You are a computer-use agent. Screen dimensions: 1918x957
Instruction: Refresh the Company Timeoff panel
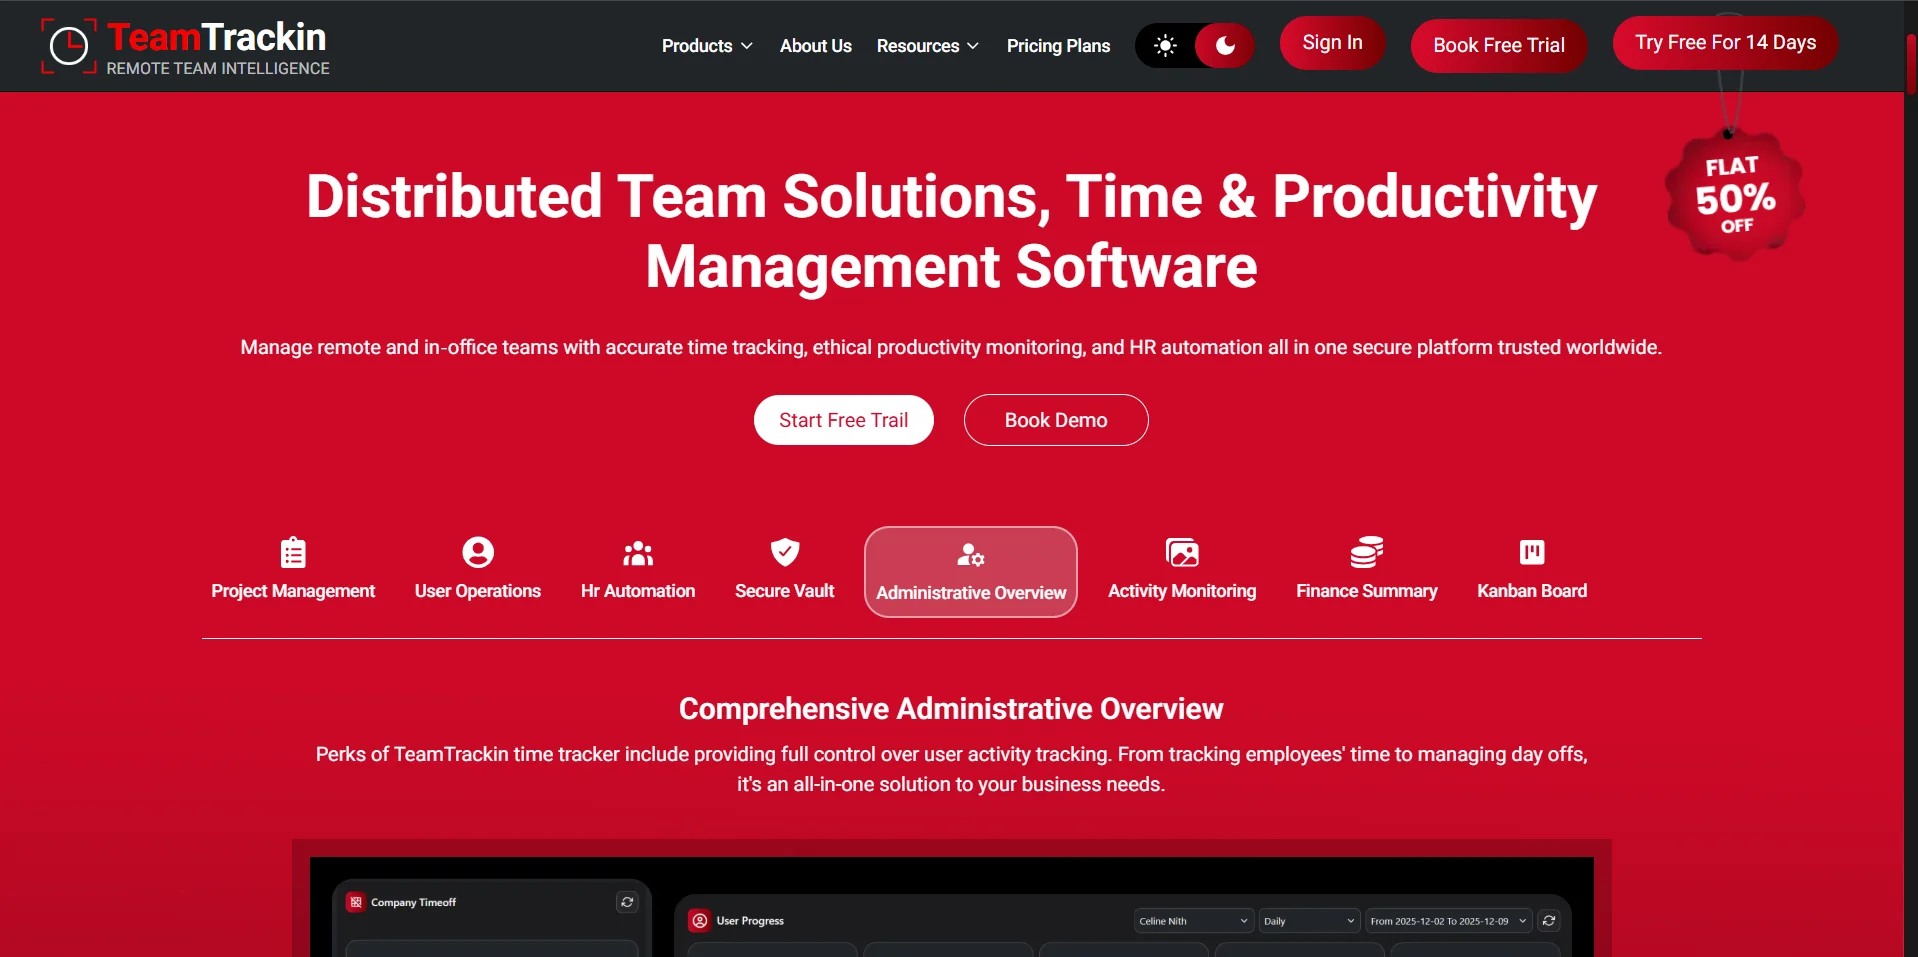tap(627, 902)
